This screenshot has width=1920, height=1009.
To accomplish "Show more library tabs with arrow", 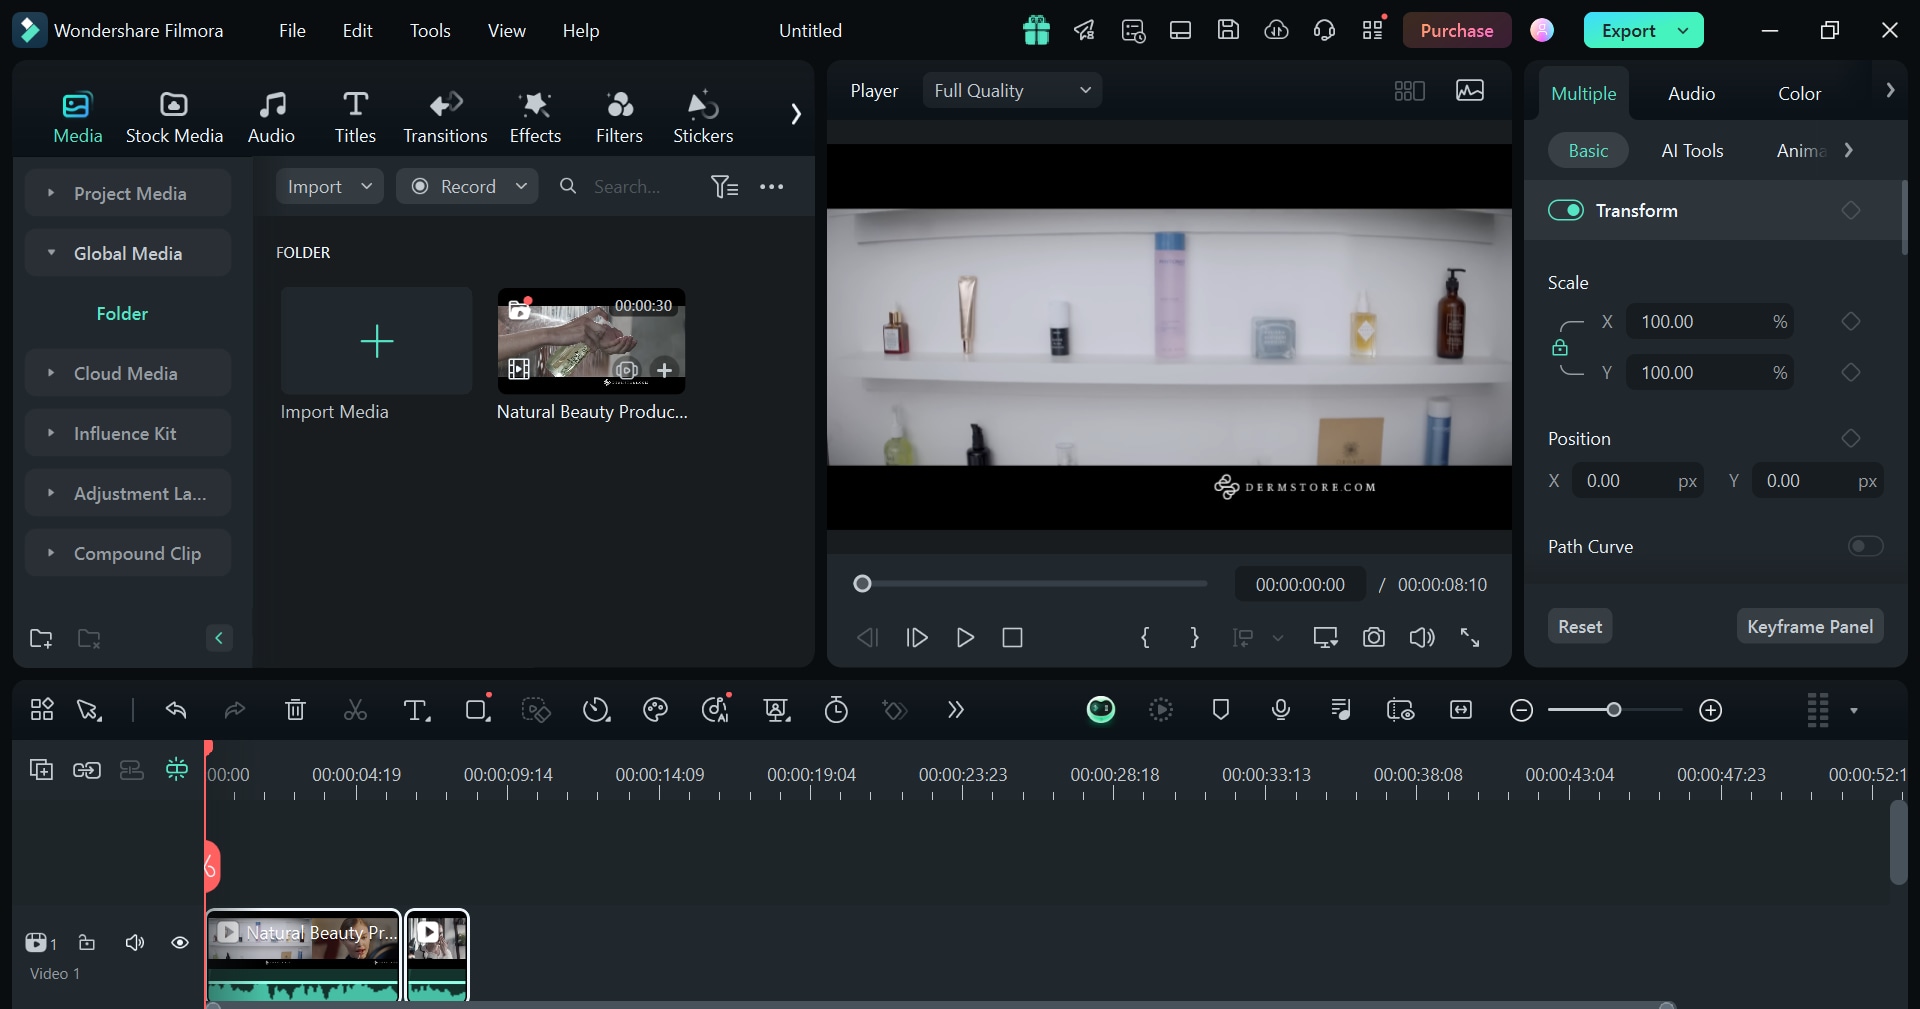I will coord(796,114).
